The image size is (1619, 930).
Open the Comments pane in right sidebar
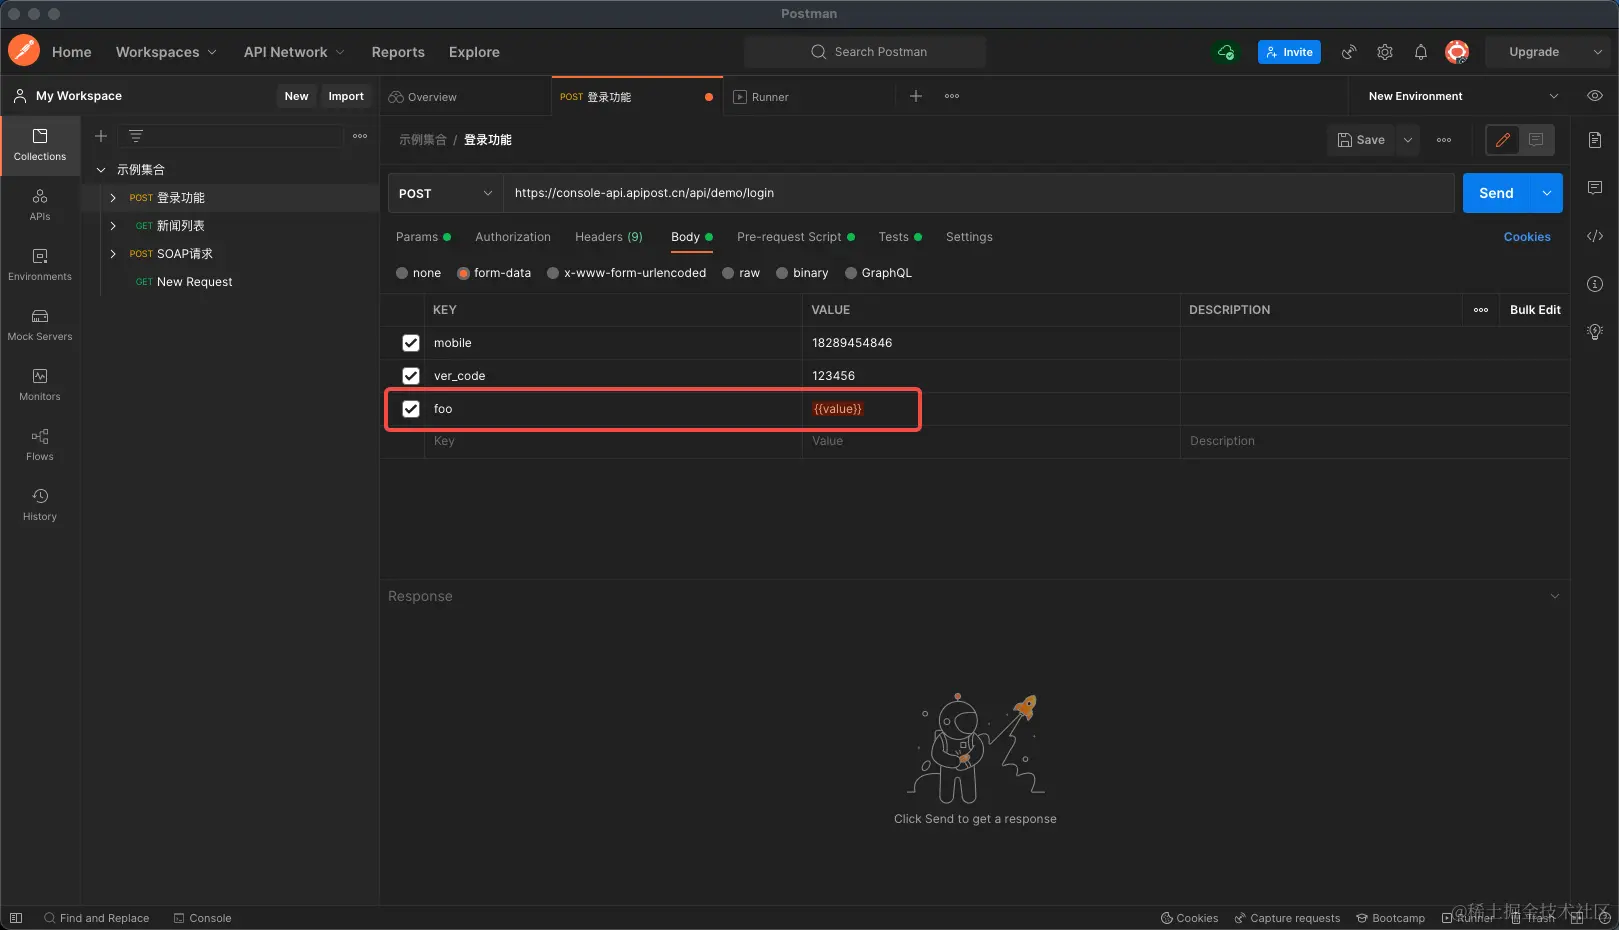click(x=1595, y=188)
